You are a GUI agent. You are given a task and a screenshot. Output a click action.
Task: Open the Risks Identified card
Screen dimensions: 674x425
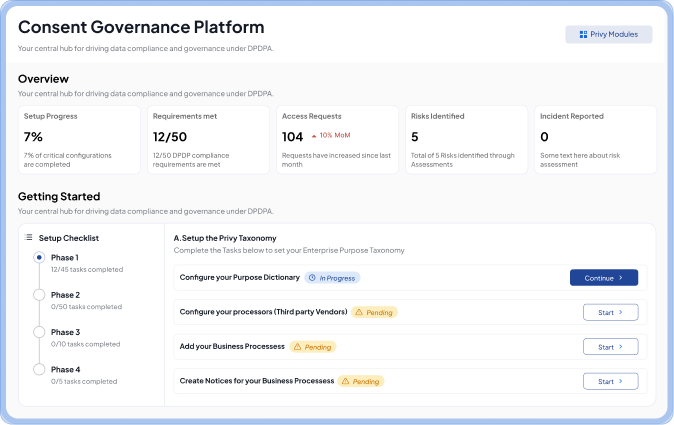click(x=466, y=140)
